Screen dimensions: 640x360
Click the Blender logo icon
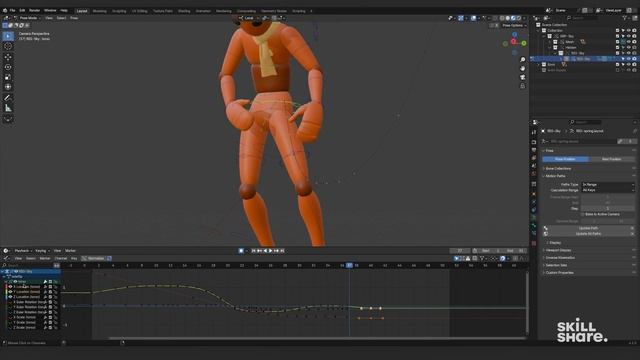[x=4, y=10]
